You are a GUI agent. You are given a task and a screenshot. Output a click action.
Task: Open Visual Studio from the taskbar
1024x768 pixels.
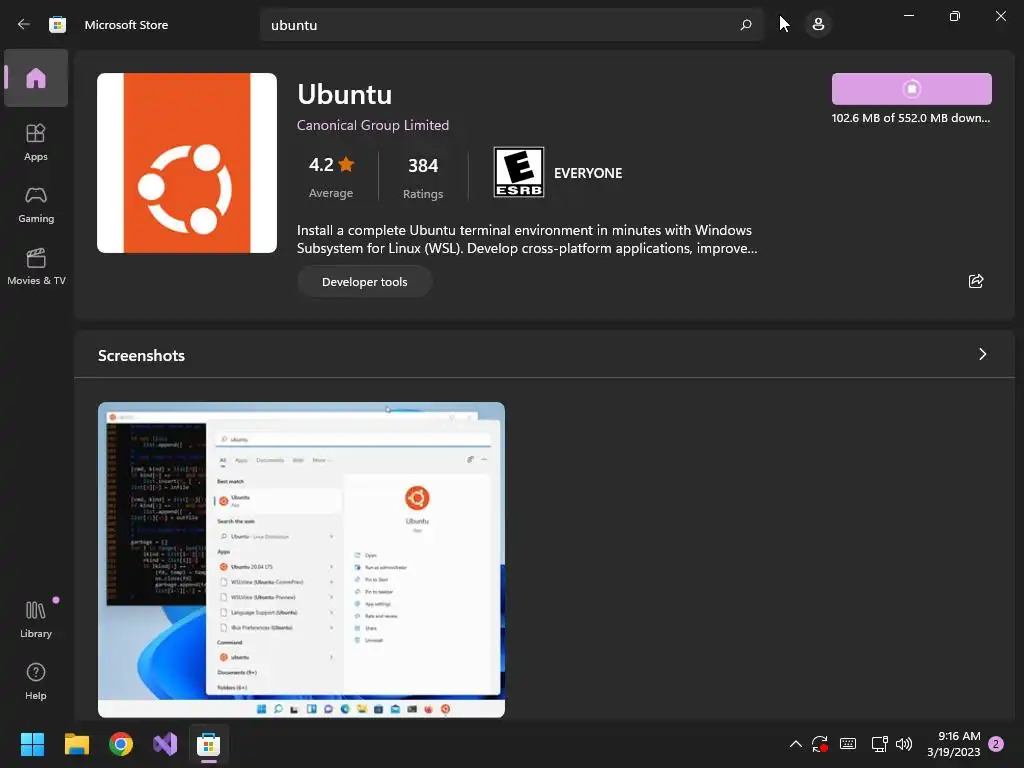pos(165,744)
